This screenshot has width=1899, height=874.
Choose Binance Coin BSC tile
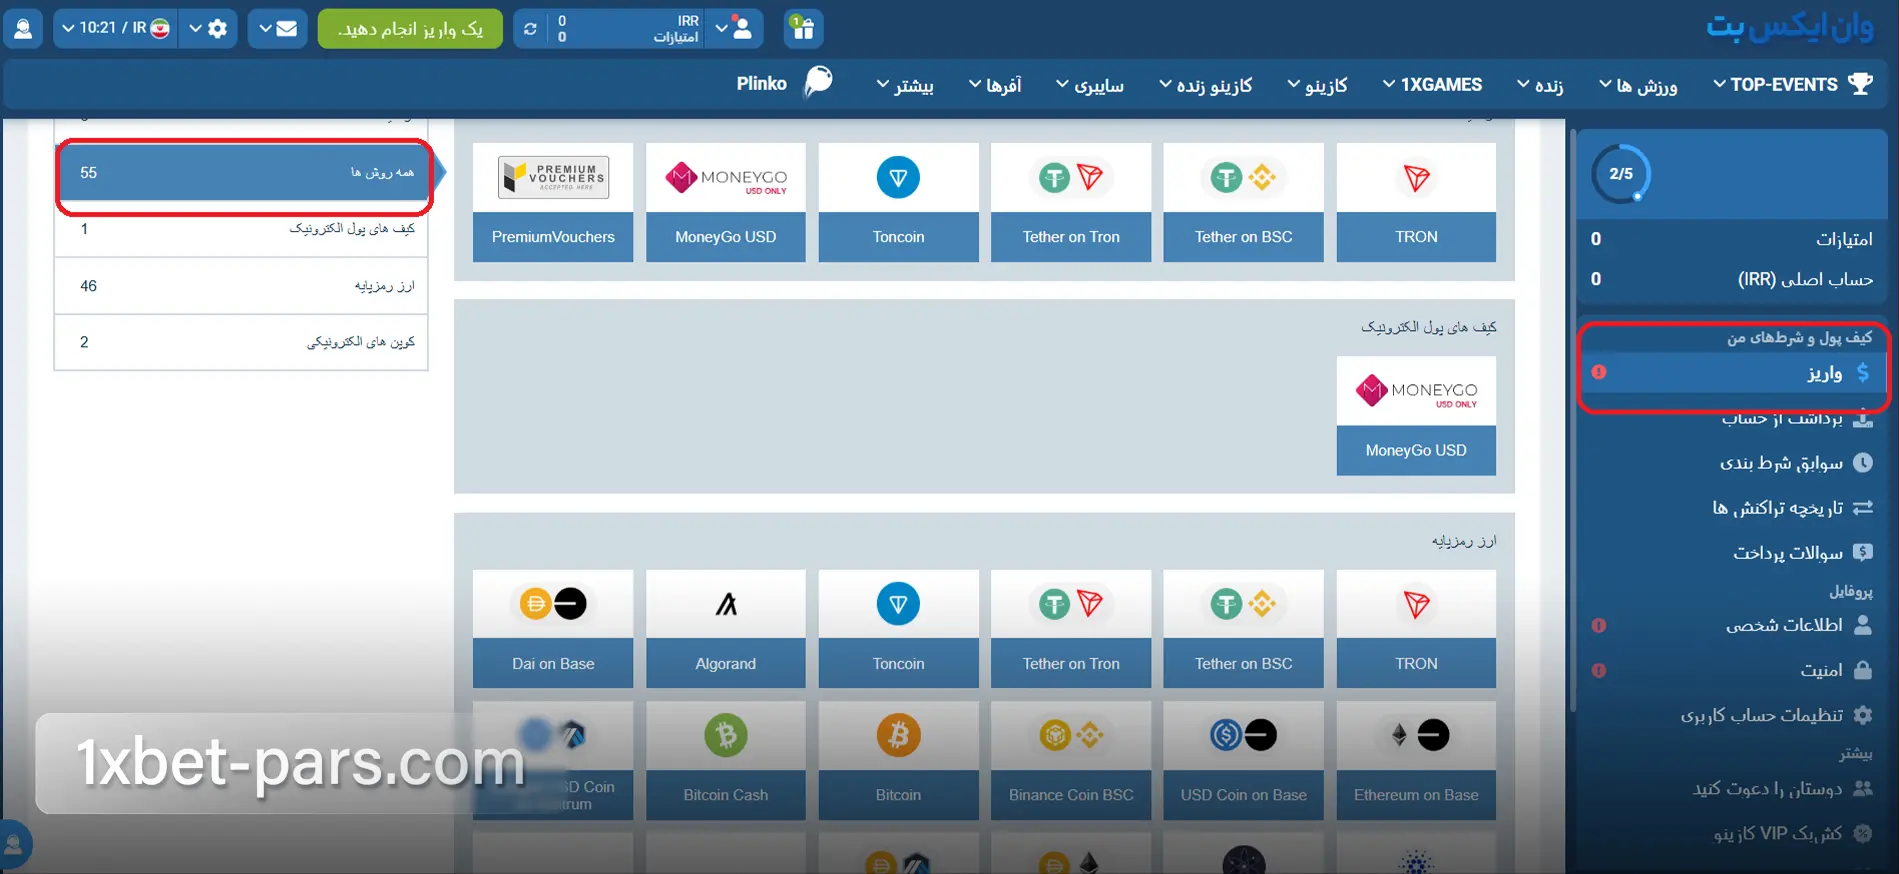[x=1070, y=760]
